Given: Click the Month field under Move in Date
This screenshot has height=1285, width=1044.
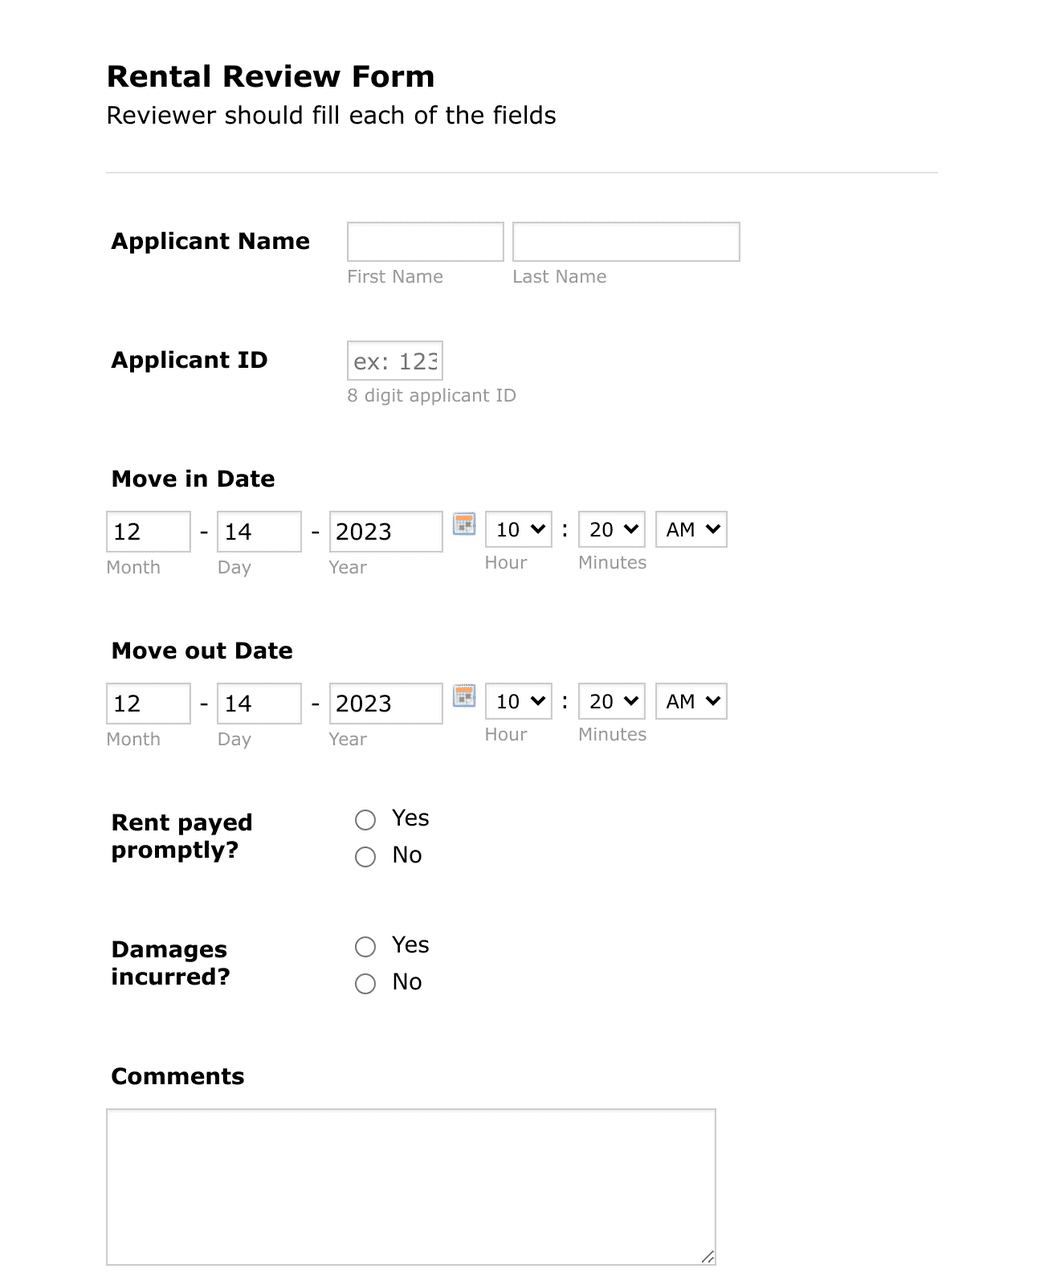Looking at the screenshot, I should (148, 531).
